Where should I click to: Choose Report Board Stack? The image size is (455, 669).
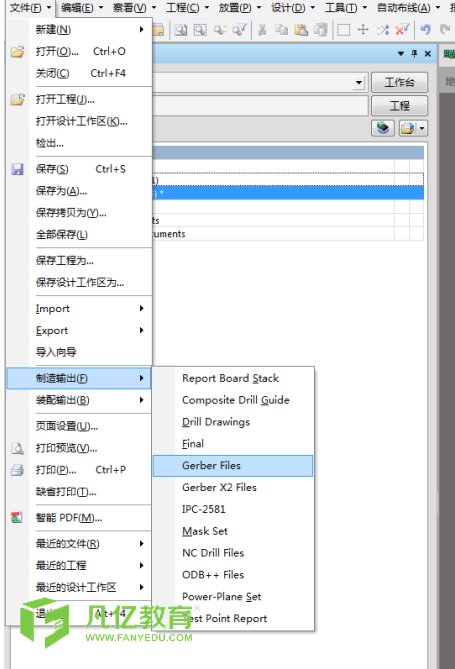coord(233,378)
